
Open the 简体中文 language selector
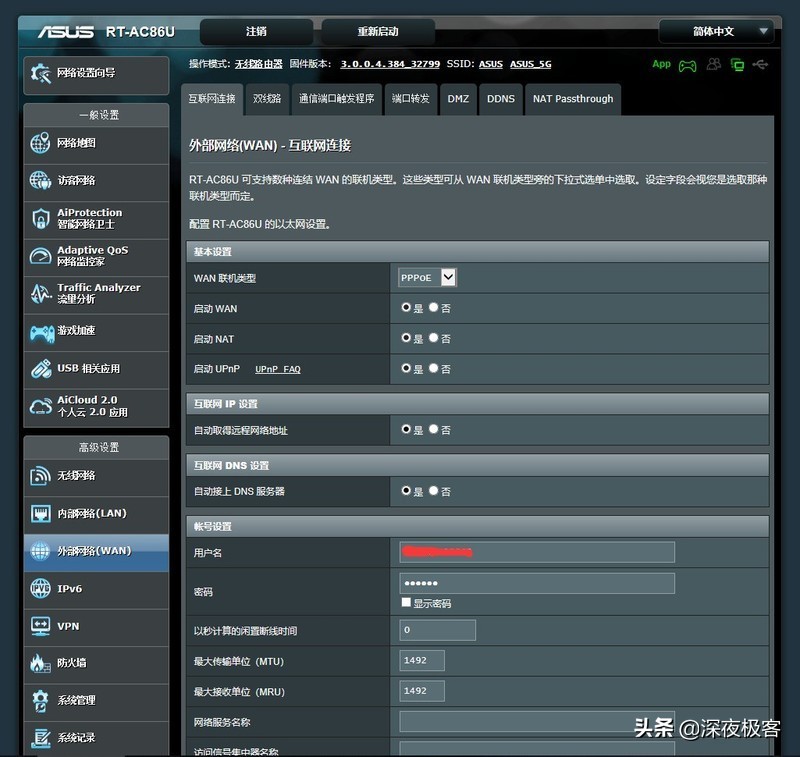tap(716, 31)
